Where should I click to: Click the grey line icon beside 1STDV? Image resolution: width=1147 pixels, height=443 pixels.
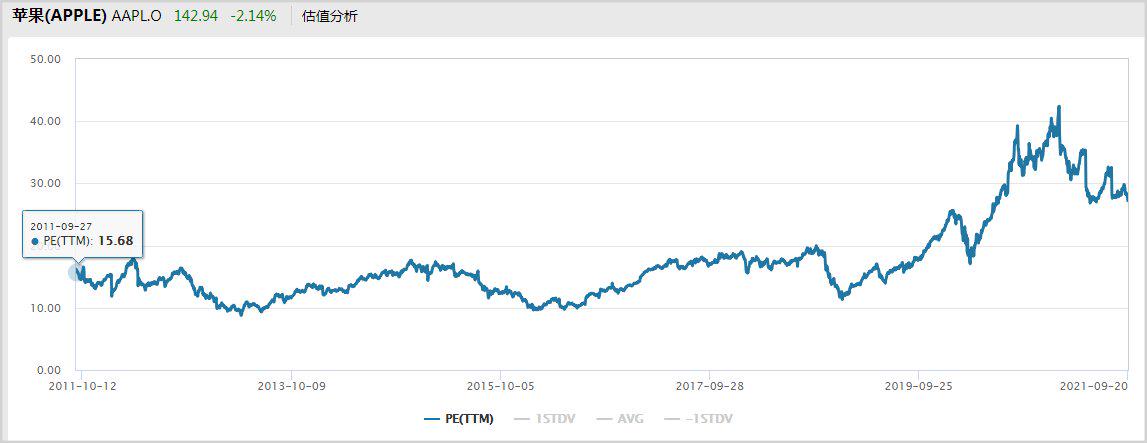pos(520,419)
